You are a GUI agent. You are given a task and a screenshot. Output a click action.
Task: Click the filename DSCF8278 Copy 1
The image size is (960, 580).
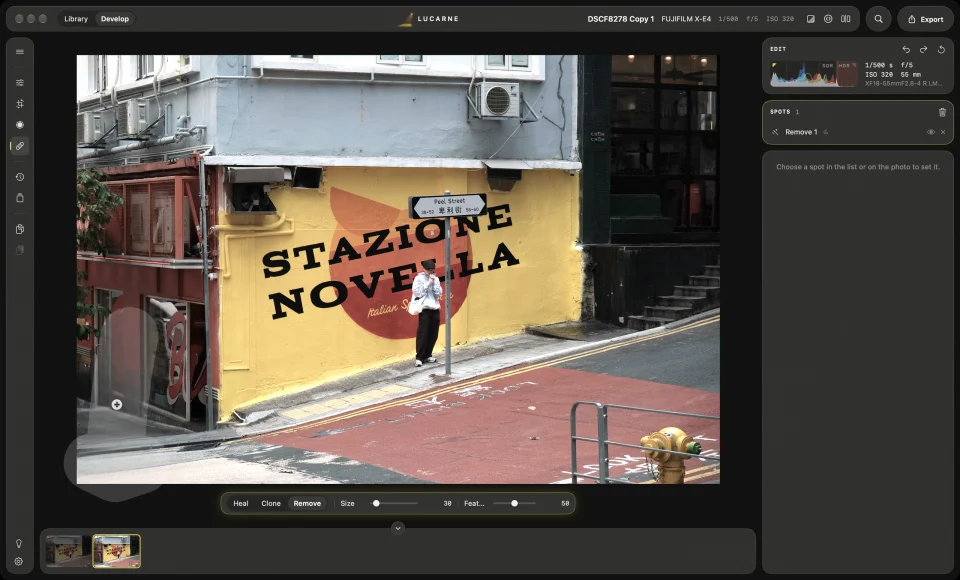pos(620,19)
